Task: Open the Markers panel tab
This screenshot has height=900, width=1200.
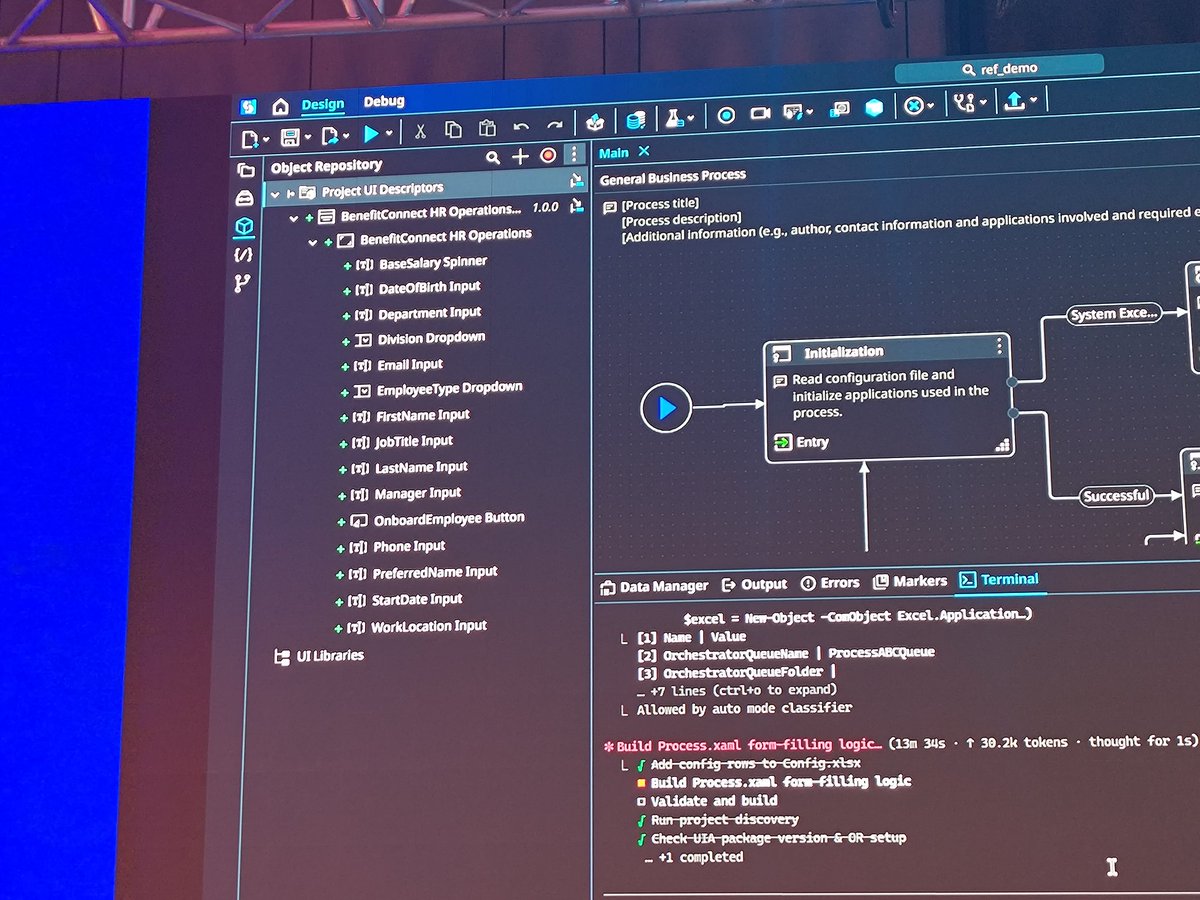Action: [910, 581]
